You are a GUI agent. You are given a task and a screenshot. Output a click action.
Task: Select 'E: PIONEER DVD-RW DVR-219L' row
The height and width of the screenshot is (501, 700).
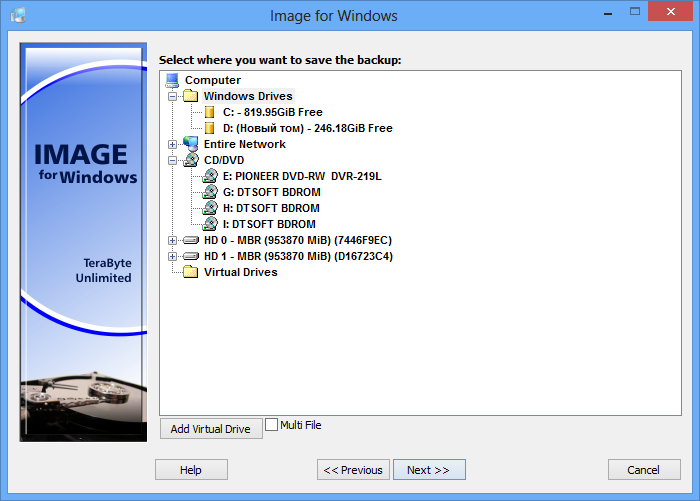click(302, 176)
